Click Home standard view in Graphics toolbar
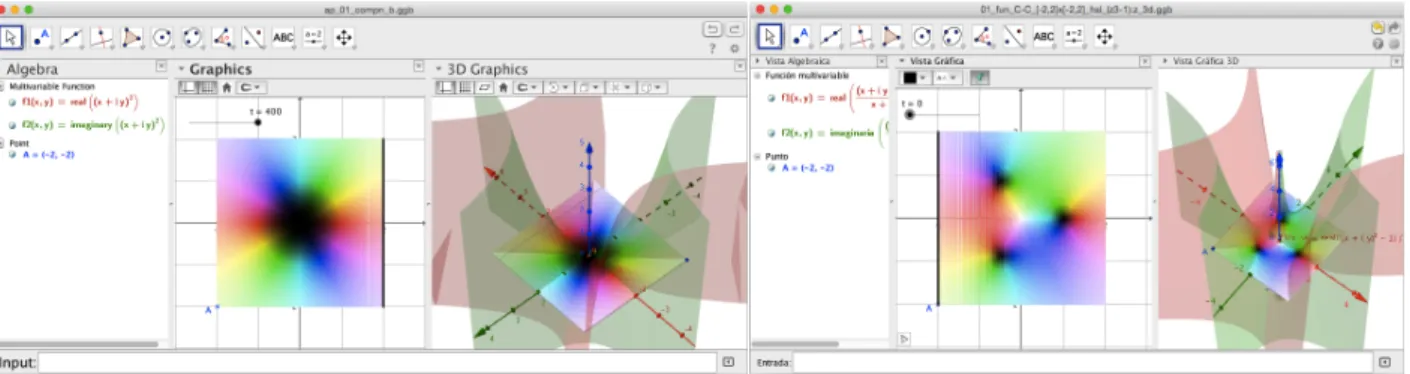Screen dimensions: 1410x374 [227, 87]
